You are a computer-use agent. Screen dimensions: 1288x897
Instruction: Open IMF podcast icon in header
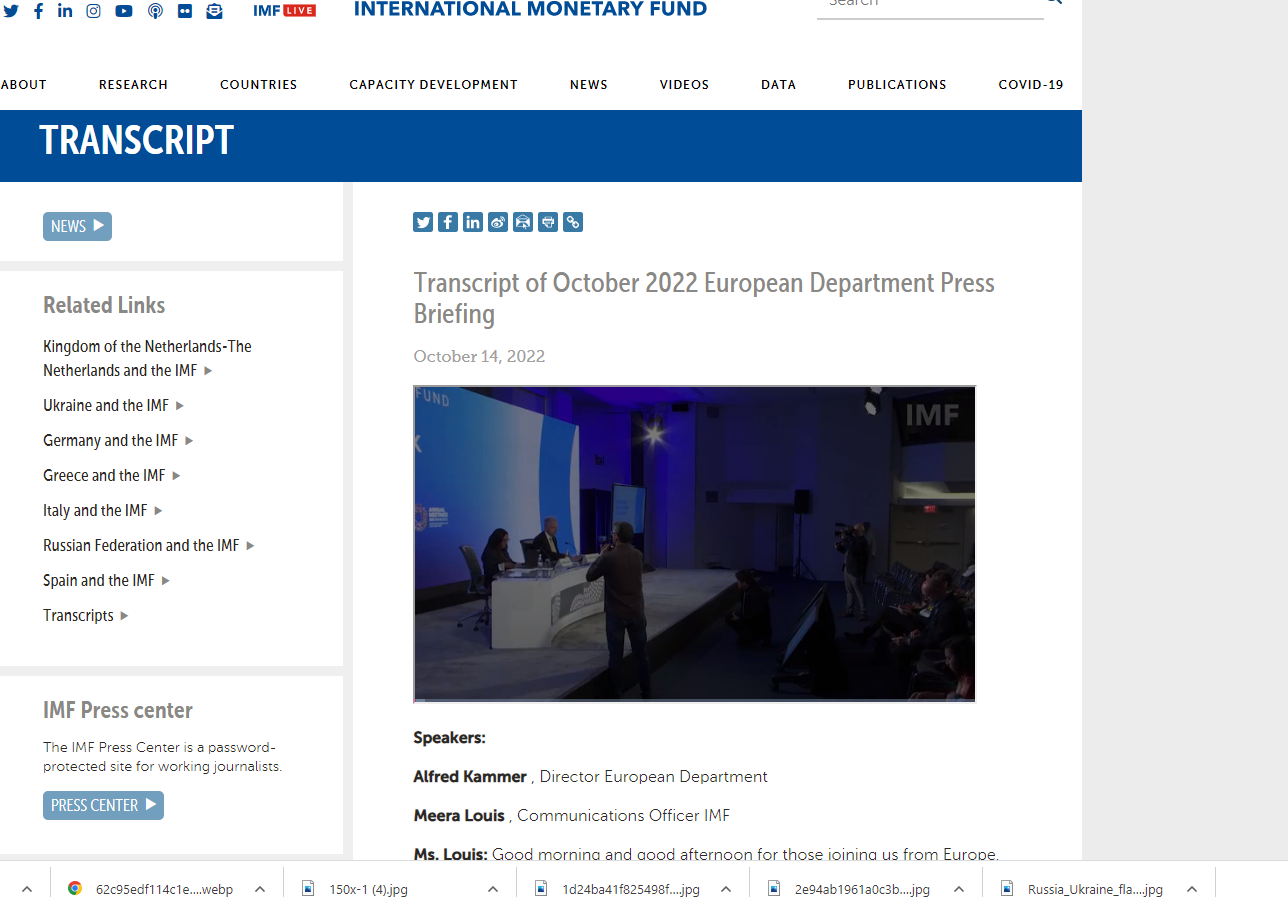click(x=155, y=11)
